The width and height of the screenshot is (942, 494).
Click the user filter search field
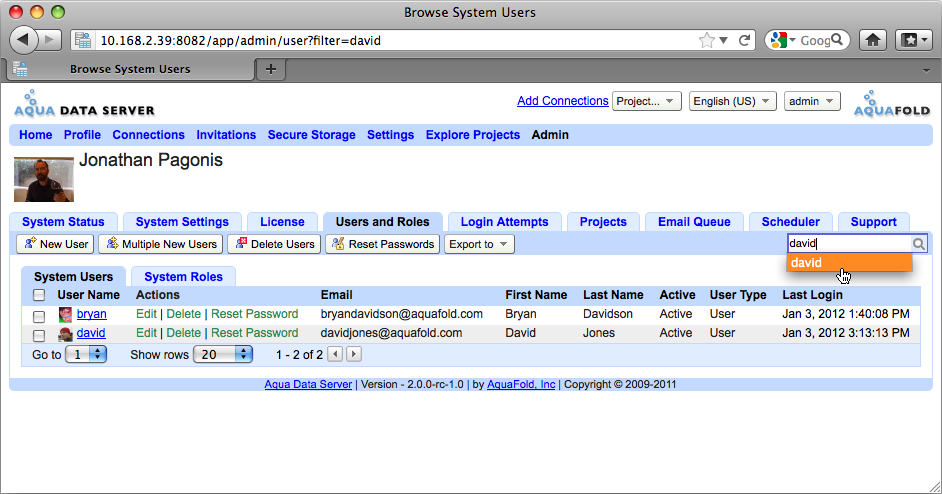(x=849, y=243)
